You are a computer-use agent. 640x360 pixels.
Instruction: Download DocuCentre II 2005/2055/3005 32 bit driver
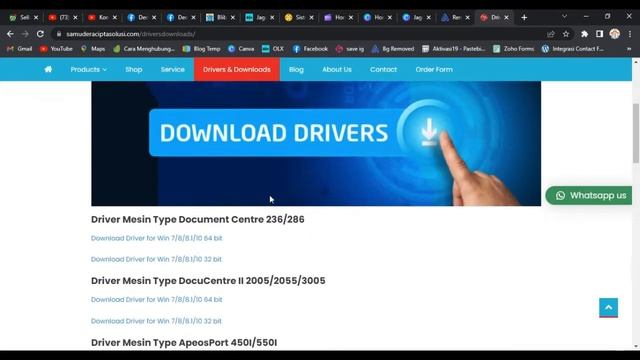pos(156,321)
